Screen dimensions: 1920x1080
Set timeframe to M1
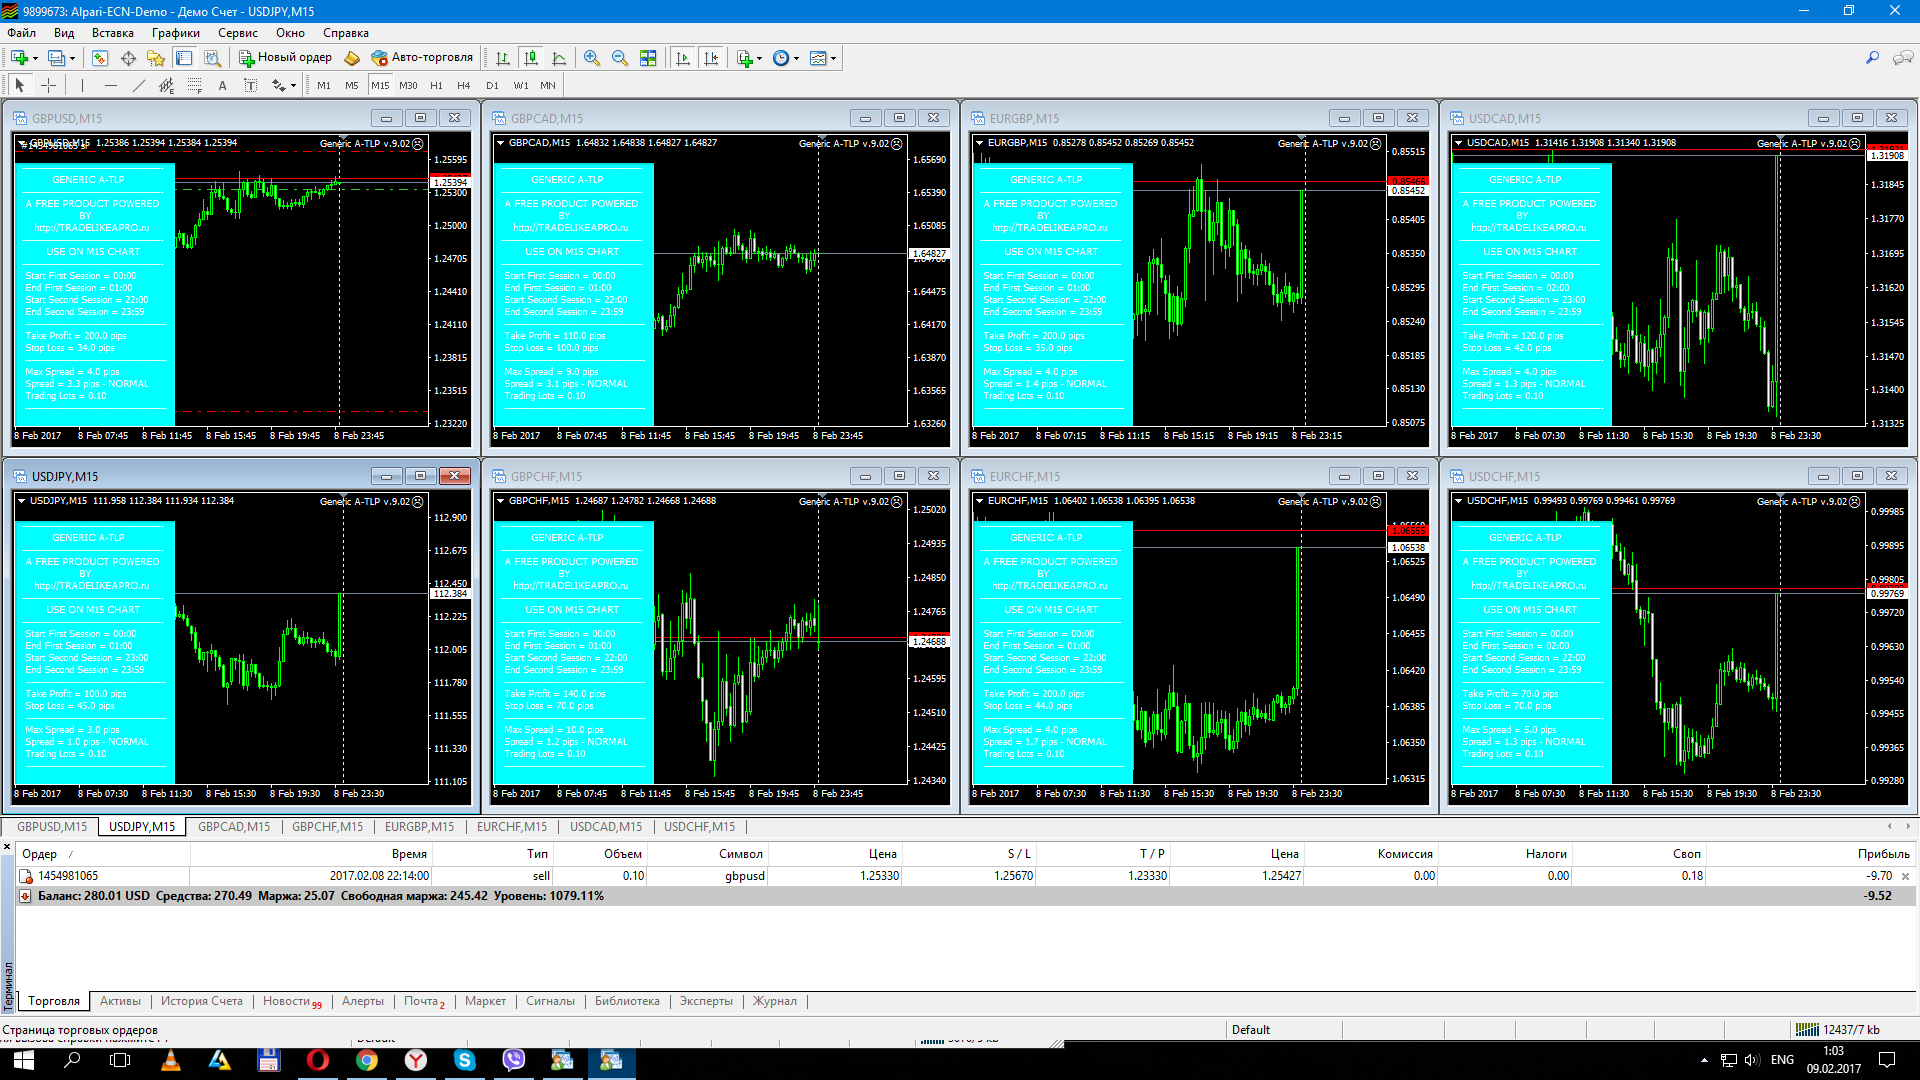coord(324,85)
